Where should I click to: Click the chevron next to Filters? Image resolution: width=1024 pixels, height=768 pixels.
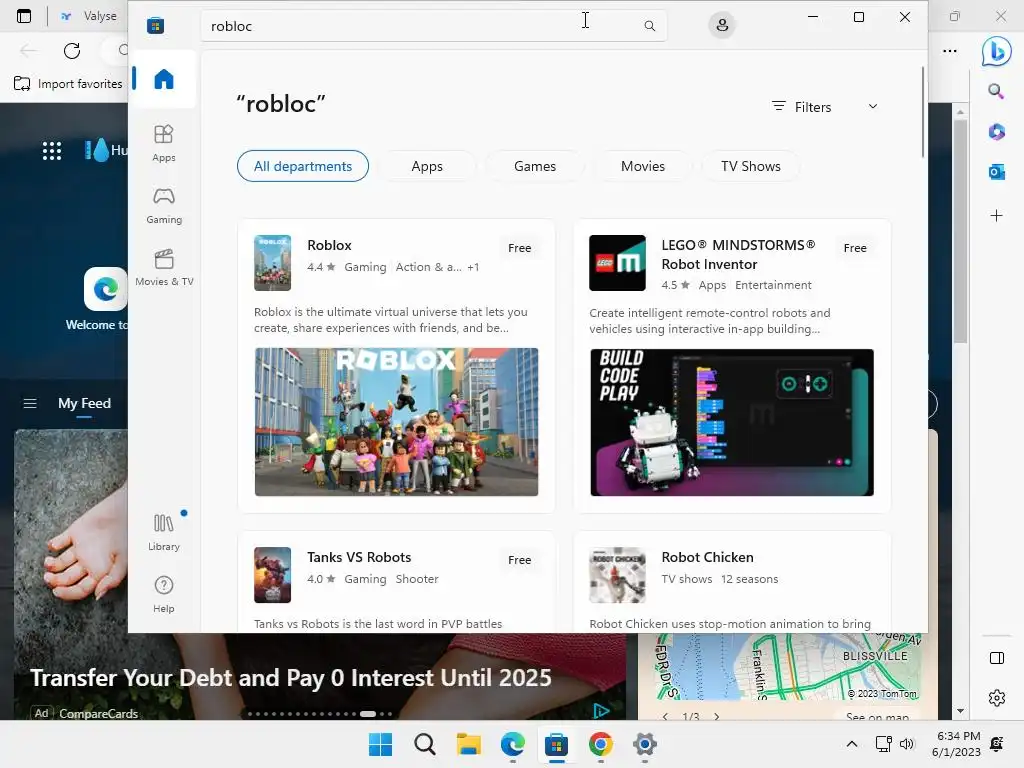(872, 106)
